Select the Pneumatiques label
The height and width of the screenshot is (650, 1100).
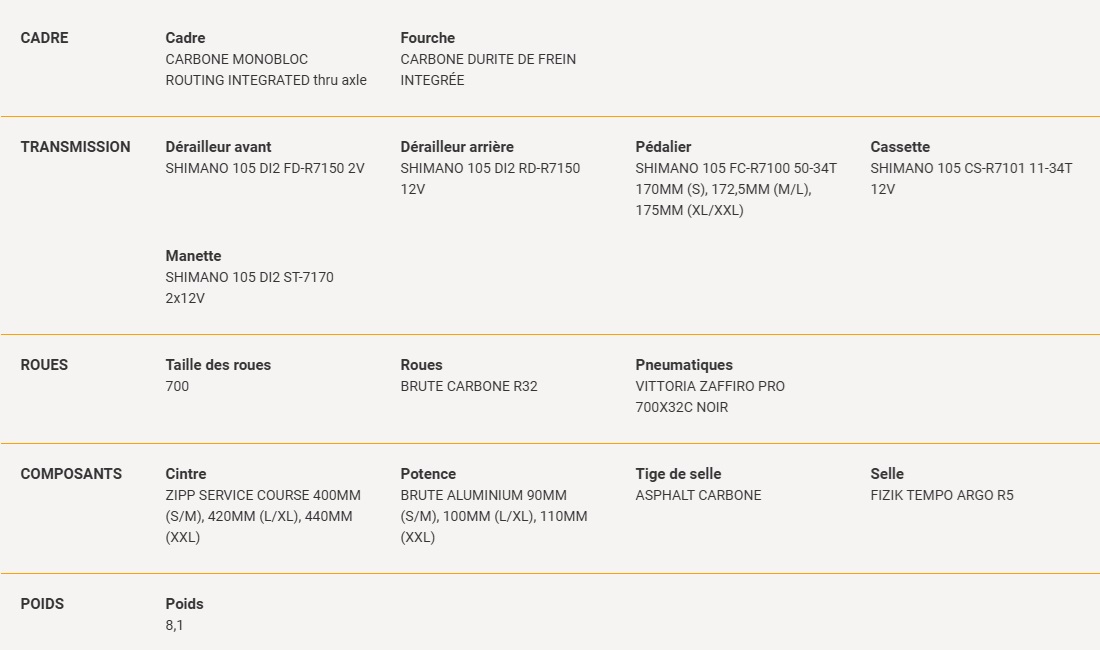pyautogui.click(x=684, y=365)
